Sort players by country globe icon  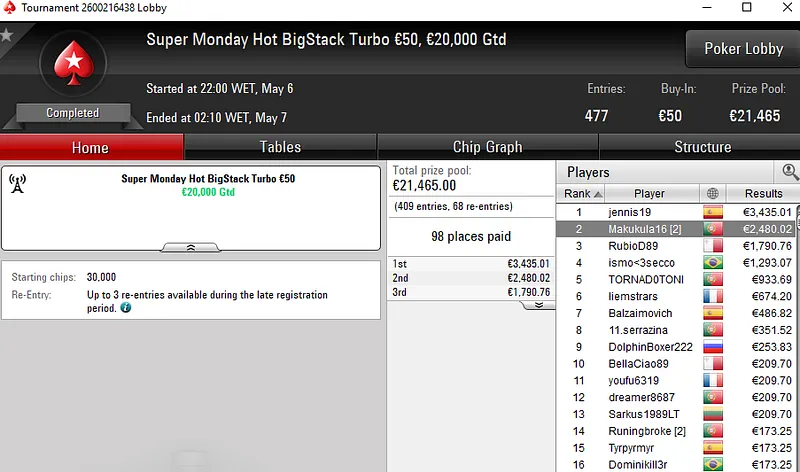713,193
